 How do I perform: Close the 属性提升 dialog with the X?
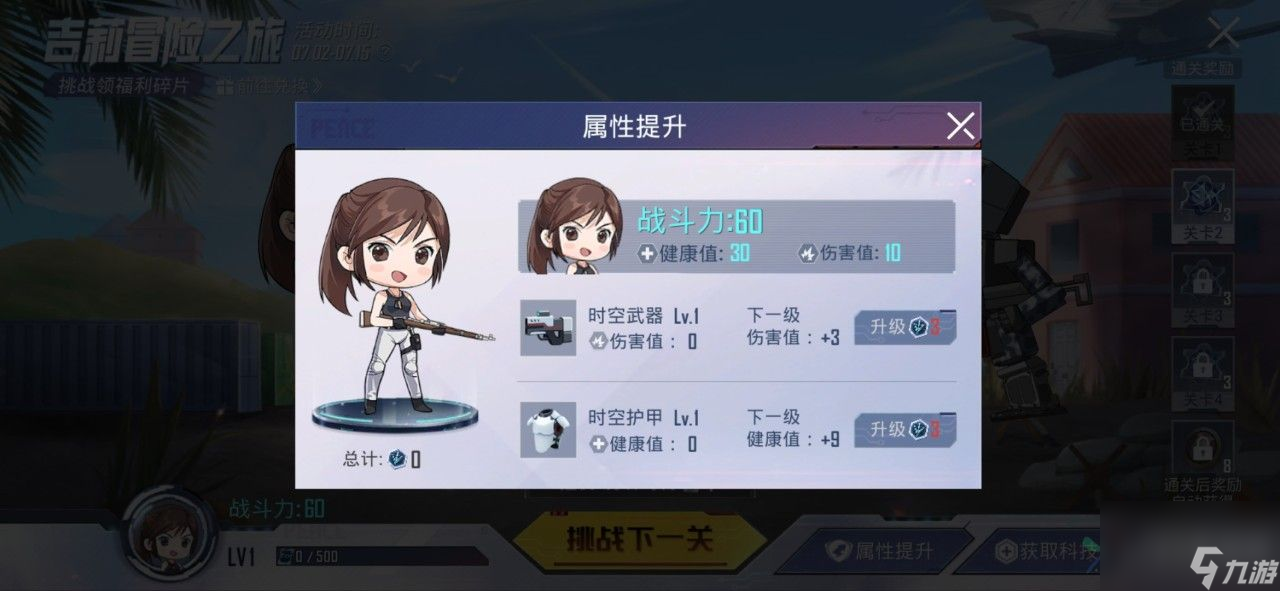pyautogui.click(x=960, y=126)
